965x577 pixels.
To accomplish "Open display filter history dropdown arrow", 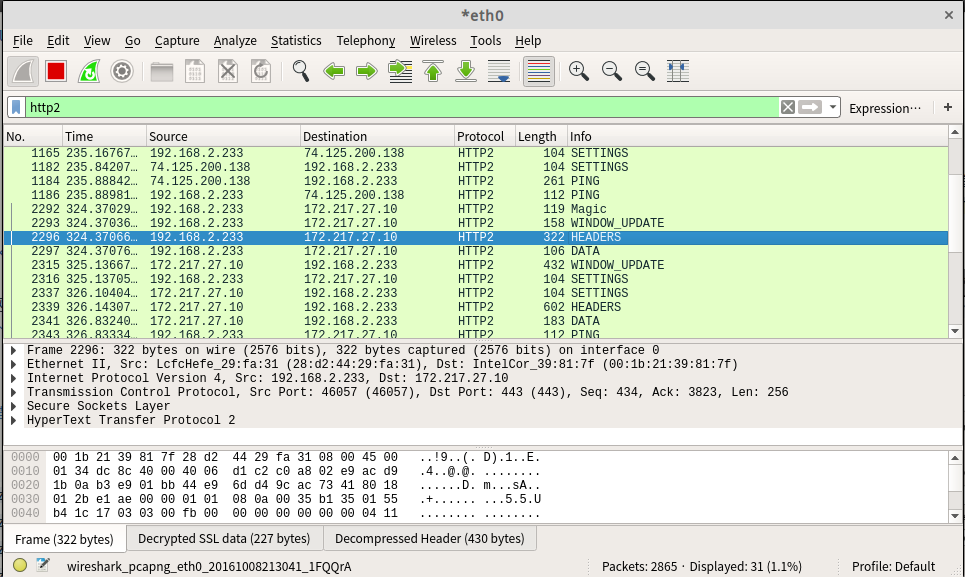I will pyautogui.click(x=833, y=107).
